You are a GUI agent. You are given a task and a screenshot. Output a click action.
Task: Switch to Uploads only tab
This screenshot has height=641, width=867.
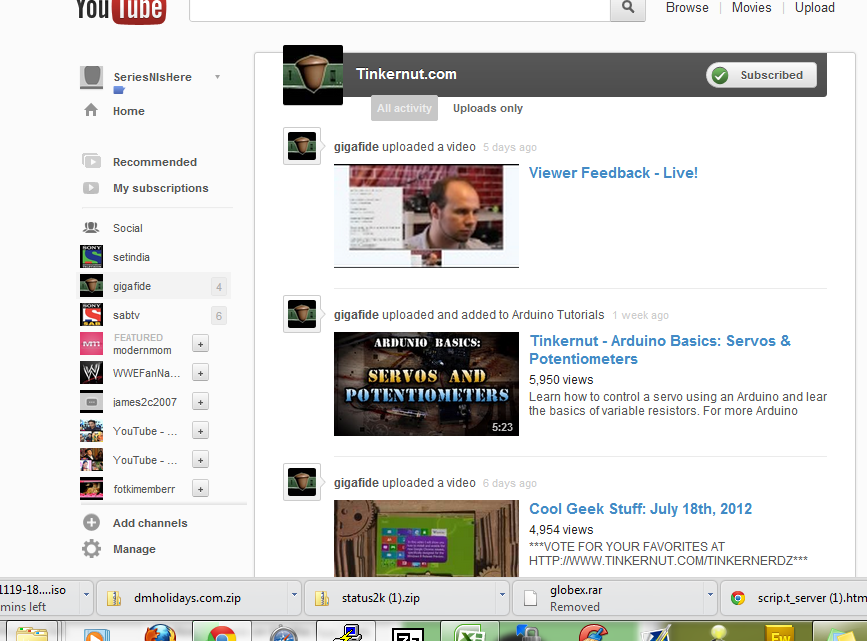coord(488,108)
